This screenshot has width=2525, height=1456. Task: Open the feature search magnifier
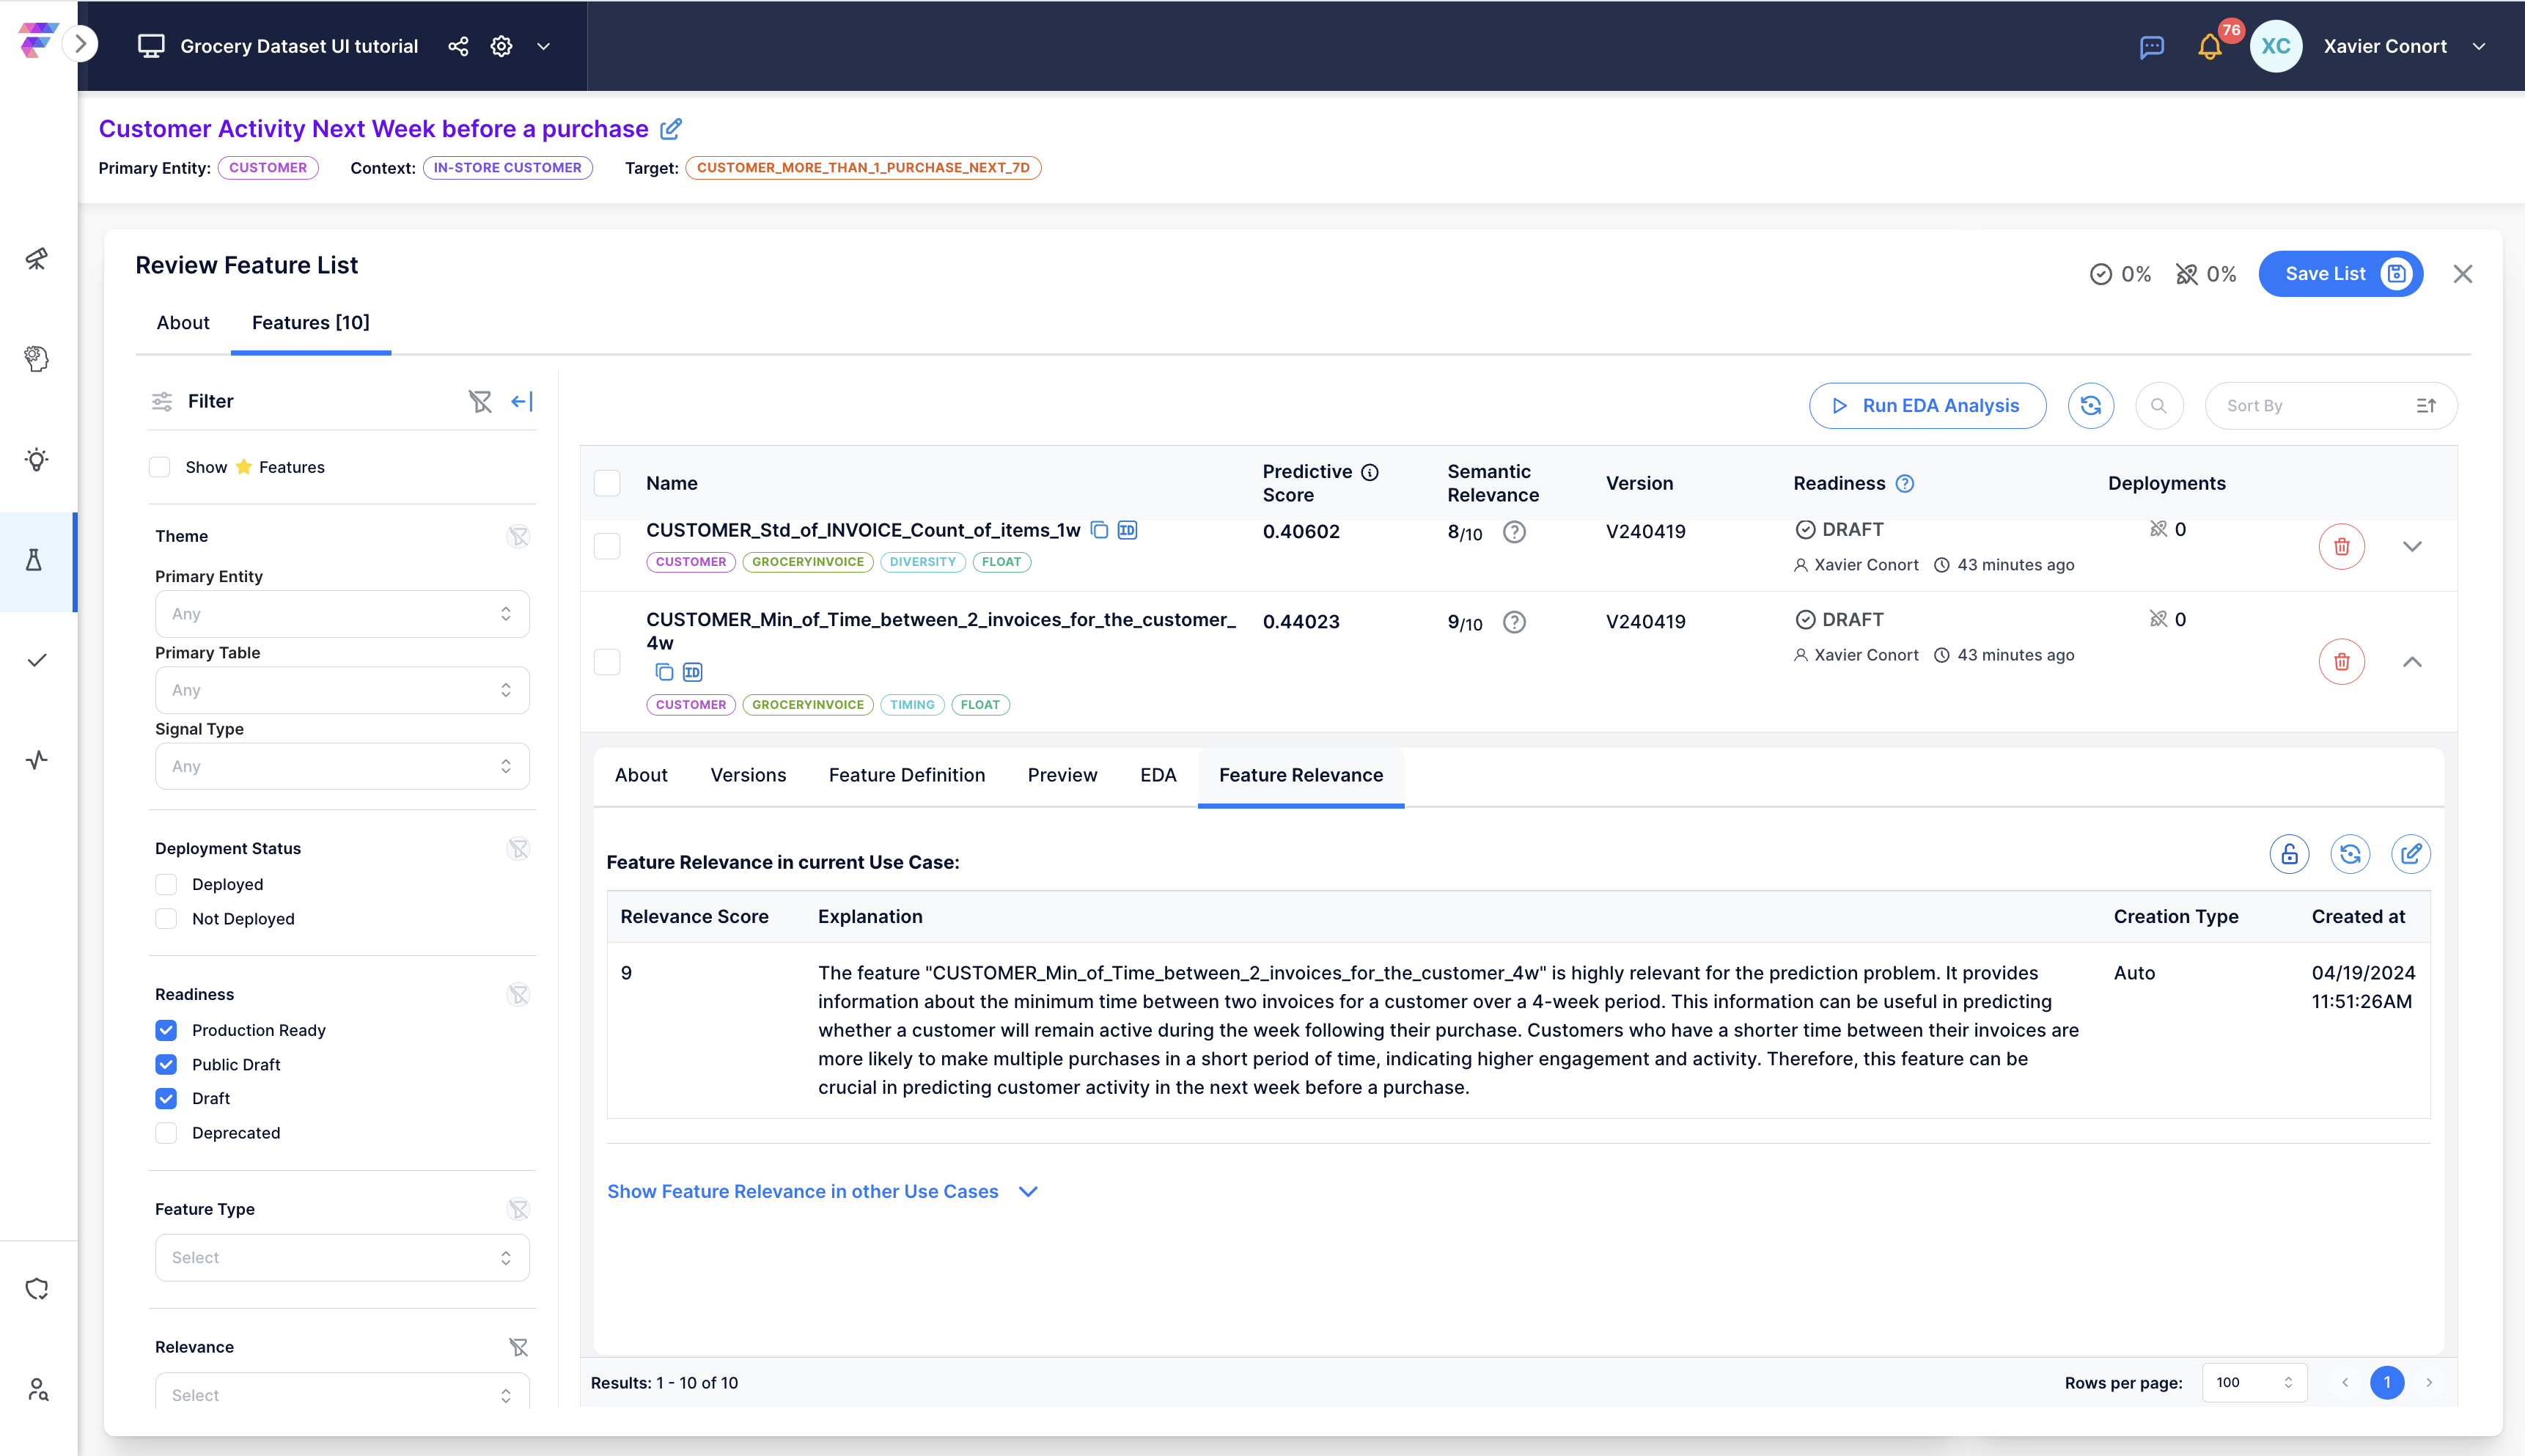pyautogui.click(x=2158, y=406)
